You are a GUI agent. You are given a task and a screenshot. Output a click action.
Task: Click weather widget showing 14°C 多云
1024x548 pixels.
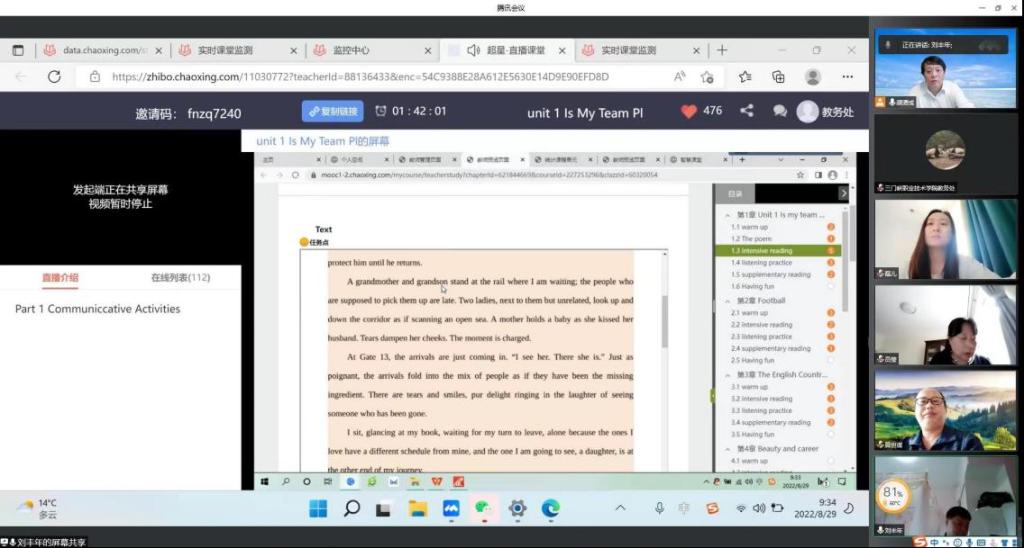point(38,509)
